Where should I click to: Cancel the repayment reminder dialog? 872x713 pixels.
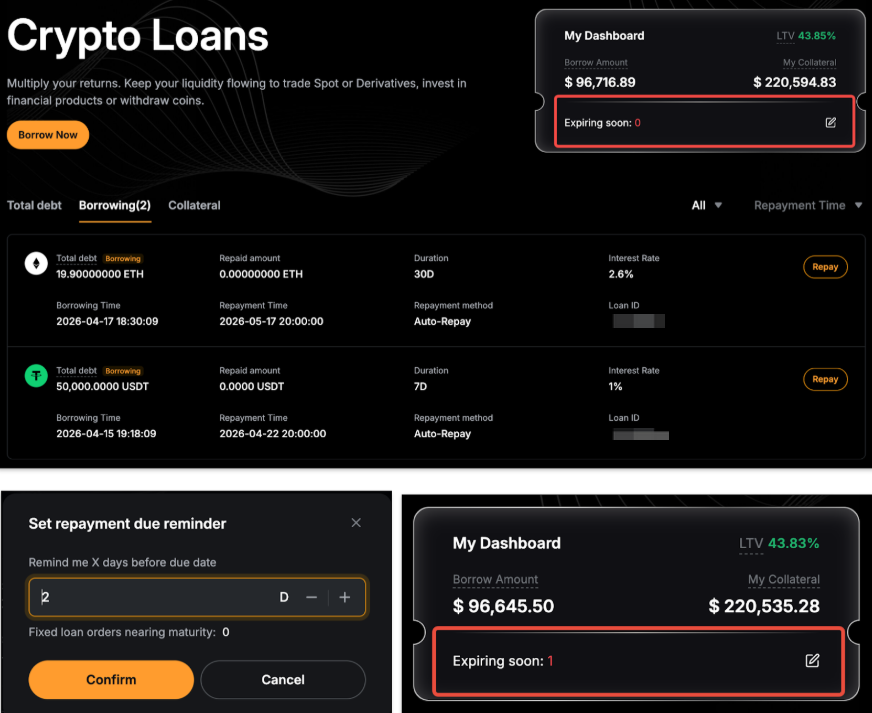click(283, 679)
